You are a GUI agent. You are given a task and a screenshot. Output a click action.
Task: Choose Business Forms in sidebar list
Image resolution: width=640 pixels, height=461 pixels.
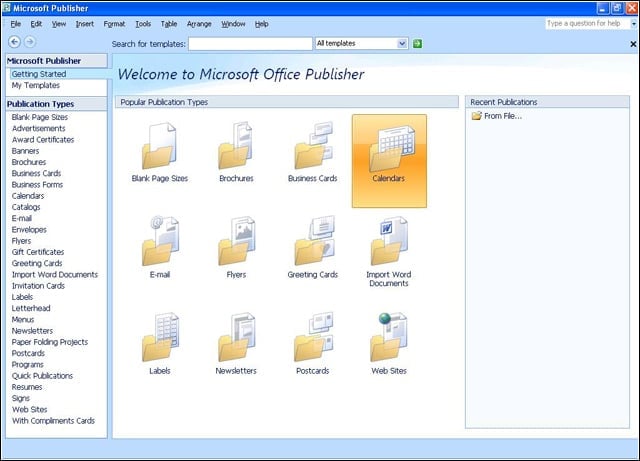(x=37, y=185)
